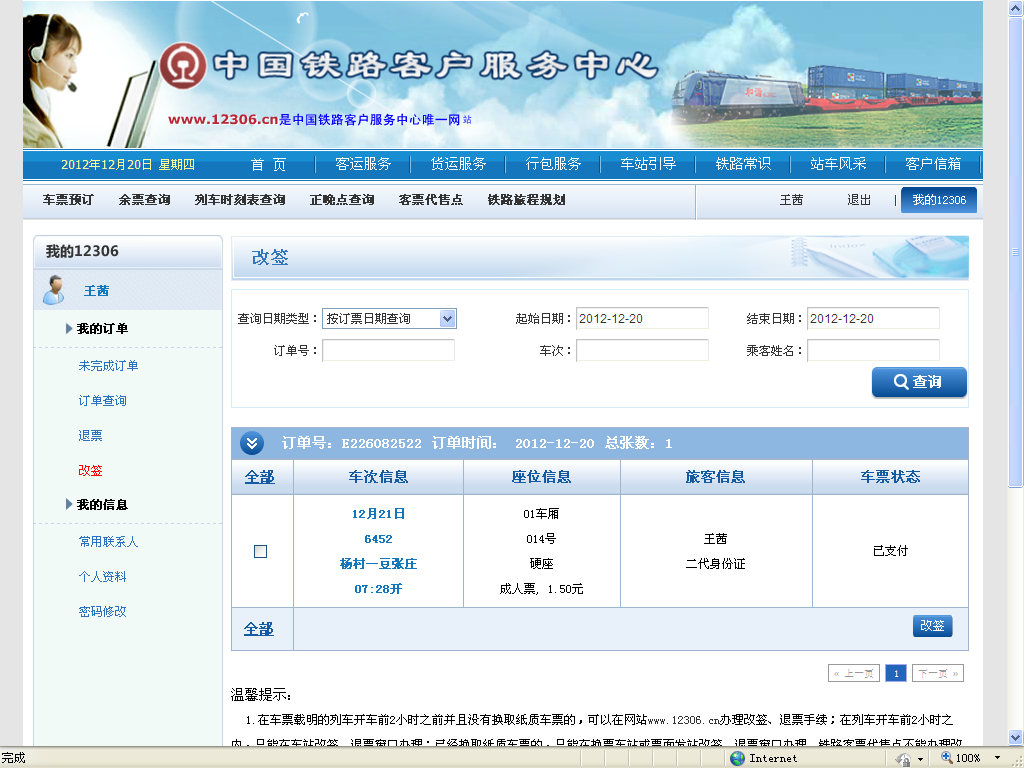The width and height of the screenshot is (1024, 768).
Task: Click train number 6452 link
Action: pyautogui.click(x=378, y=539)
